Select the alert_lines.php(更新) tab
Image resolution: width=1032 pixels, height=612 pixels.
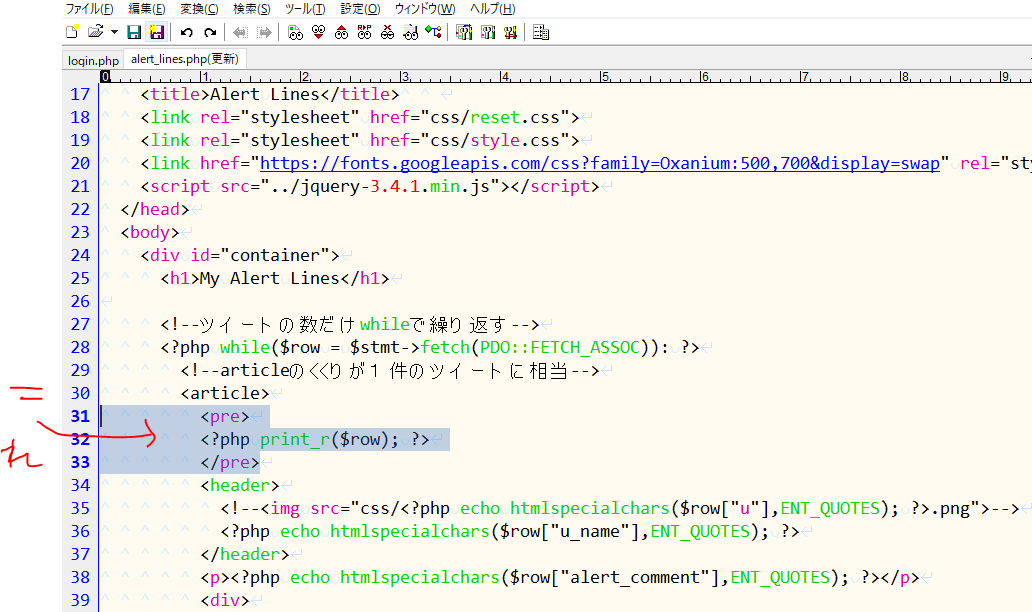[x=184, y=59]
